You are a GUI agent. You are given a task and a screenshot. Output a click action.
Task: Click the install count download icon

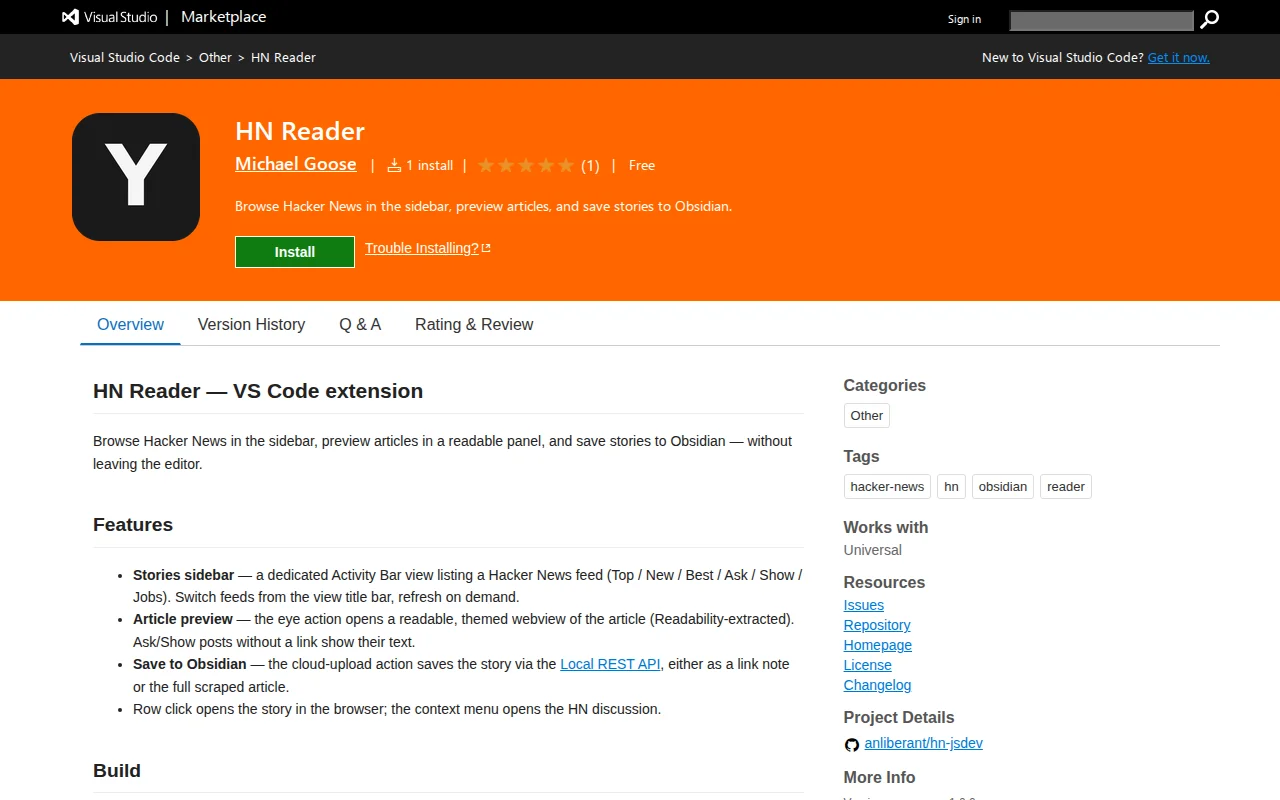394,165
